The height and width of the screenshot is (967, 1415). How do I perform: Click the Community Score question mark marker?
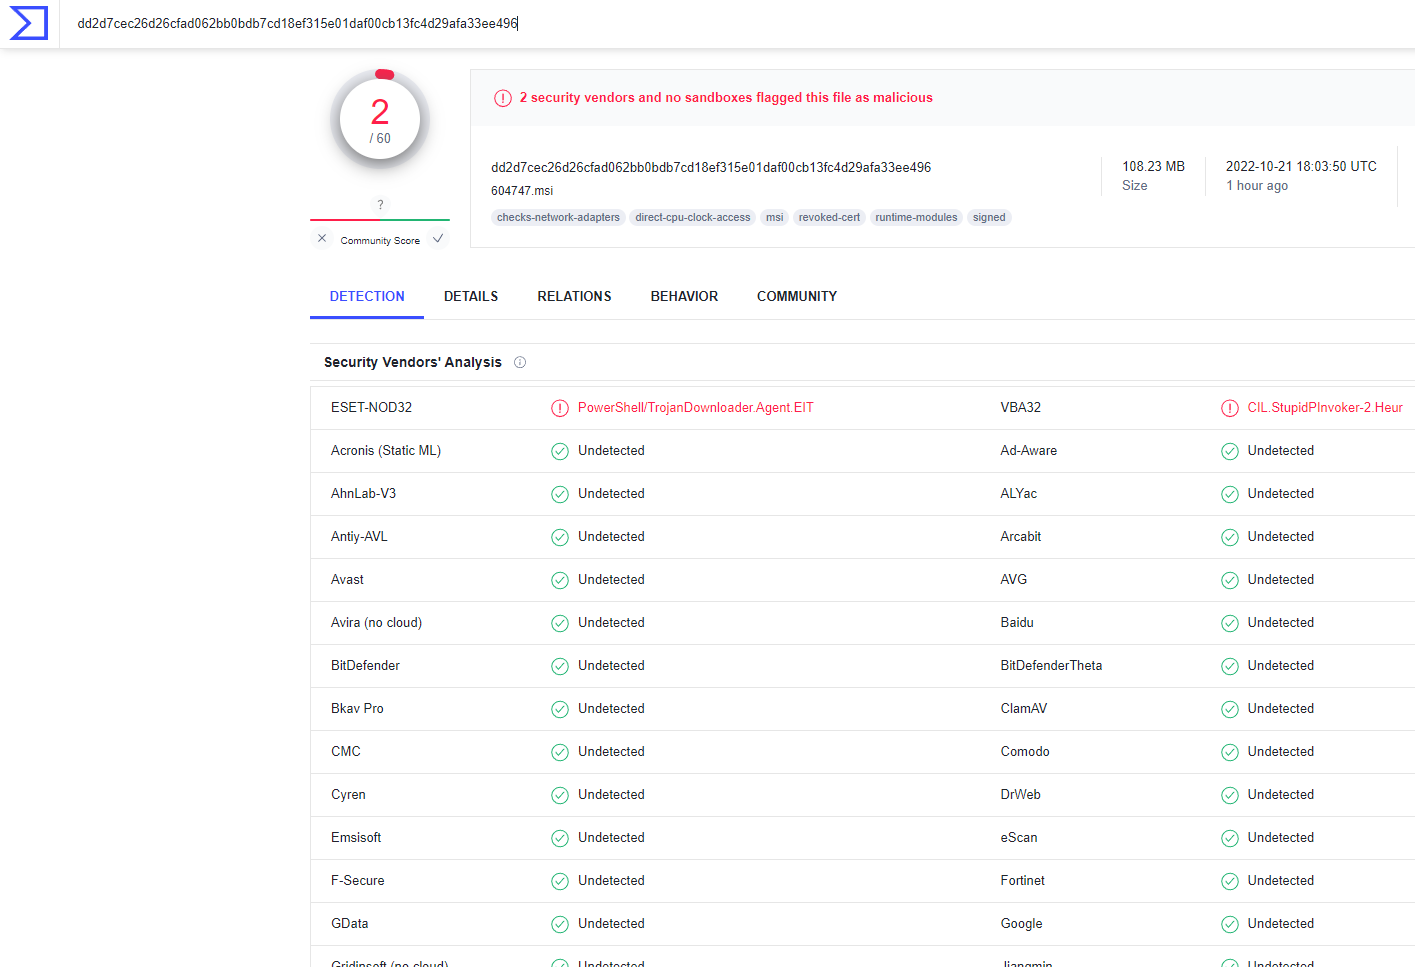point(380,204)
